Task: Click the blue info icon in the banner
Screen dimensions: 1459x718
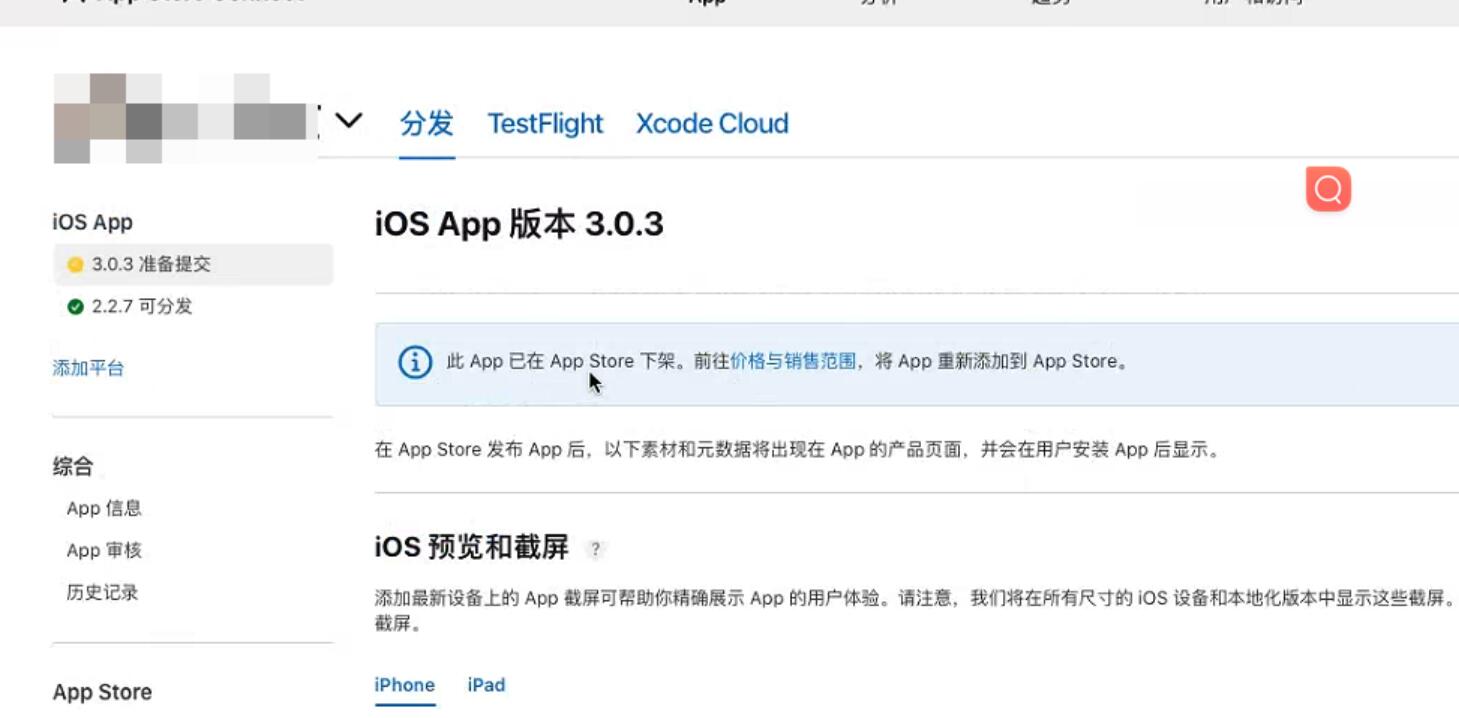Action: click(x=415, y=362)
